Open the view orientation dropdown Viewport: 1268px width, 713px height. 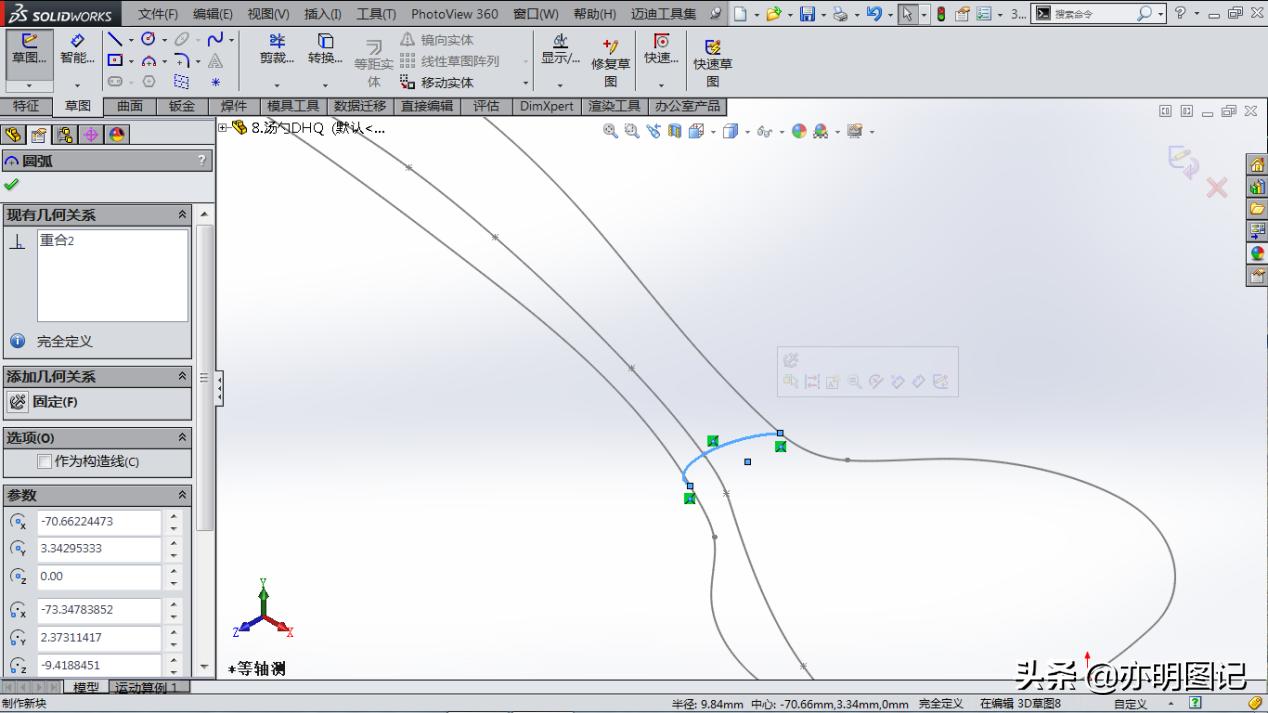(x=713, y=131)
